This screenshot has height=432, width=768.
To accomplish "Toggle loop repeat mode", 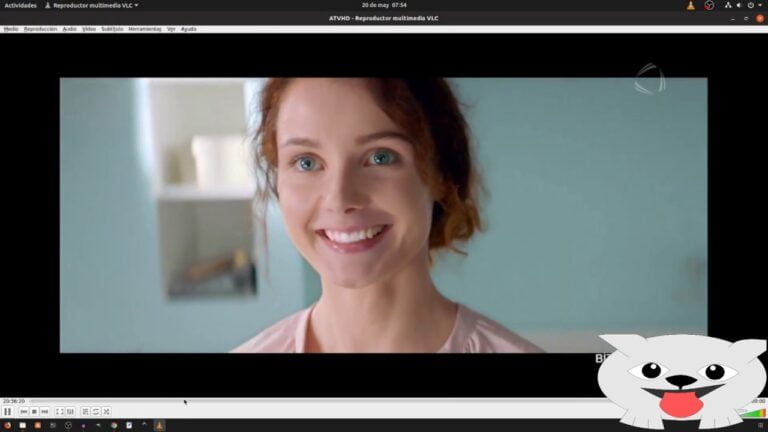I will (x=96, y=411).
